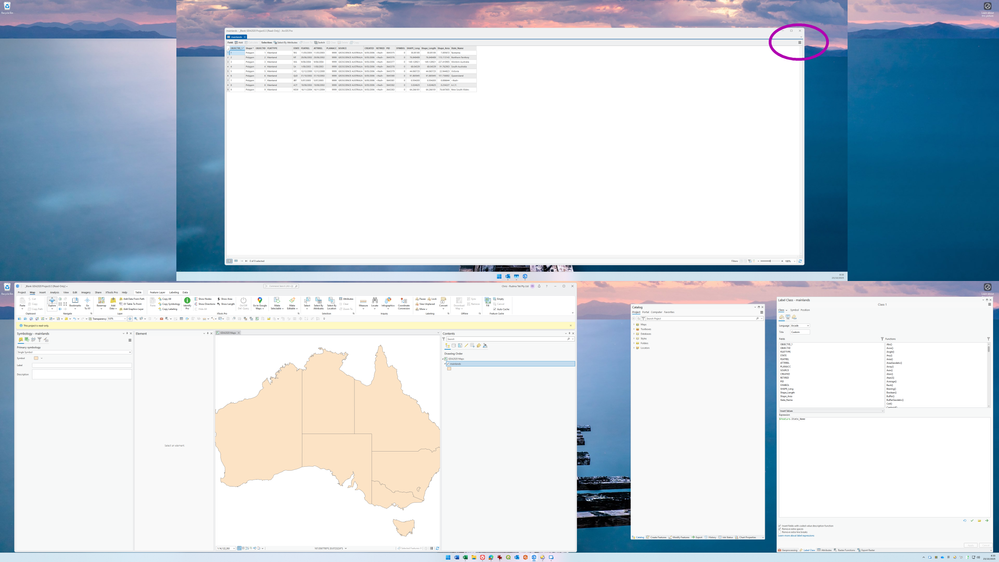999x562 pixels.
Task: Expand the Folders node in Catalog
Action: 634,343
